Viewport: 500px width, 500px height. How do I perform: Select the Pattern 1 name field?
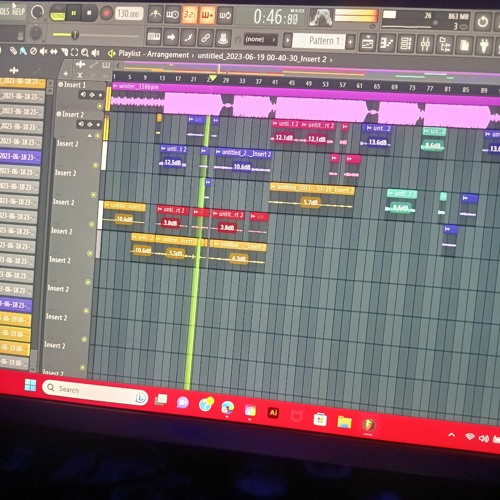[319, 41]
